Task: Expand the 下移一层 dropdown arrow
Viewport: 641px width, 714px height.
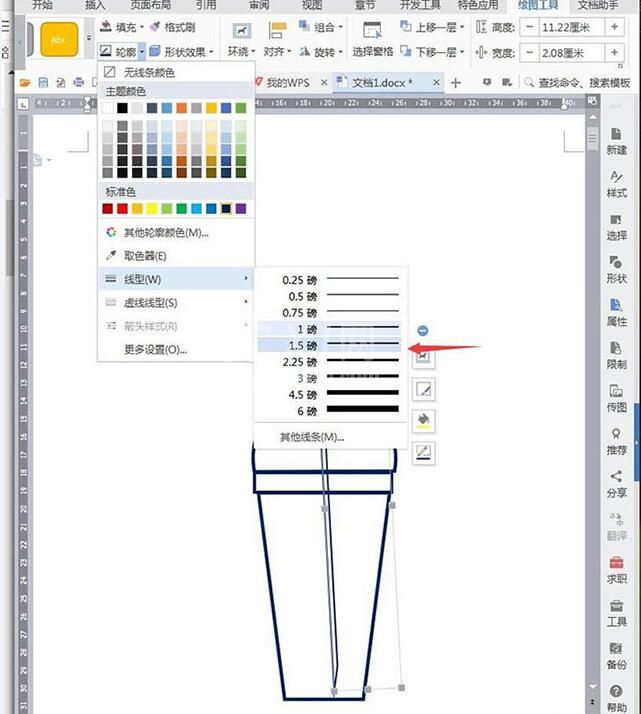Action: click(x=462, y=52)
